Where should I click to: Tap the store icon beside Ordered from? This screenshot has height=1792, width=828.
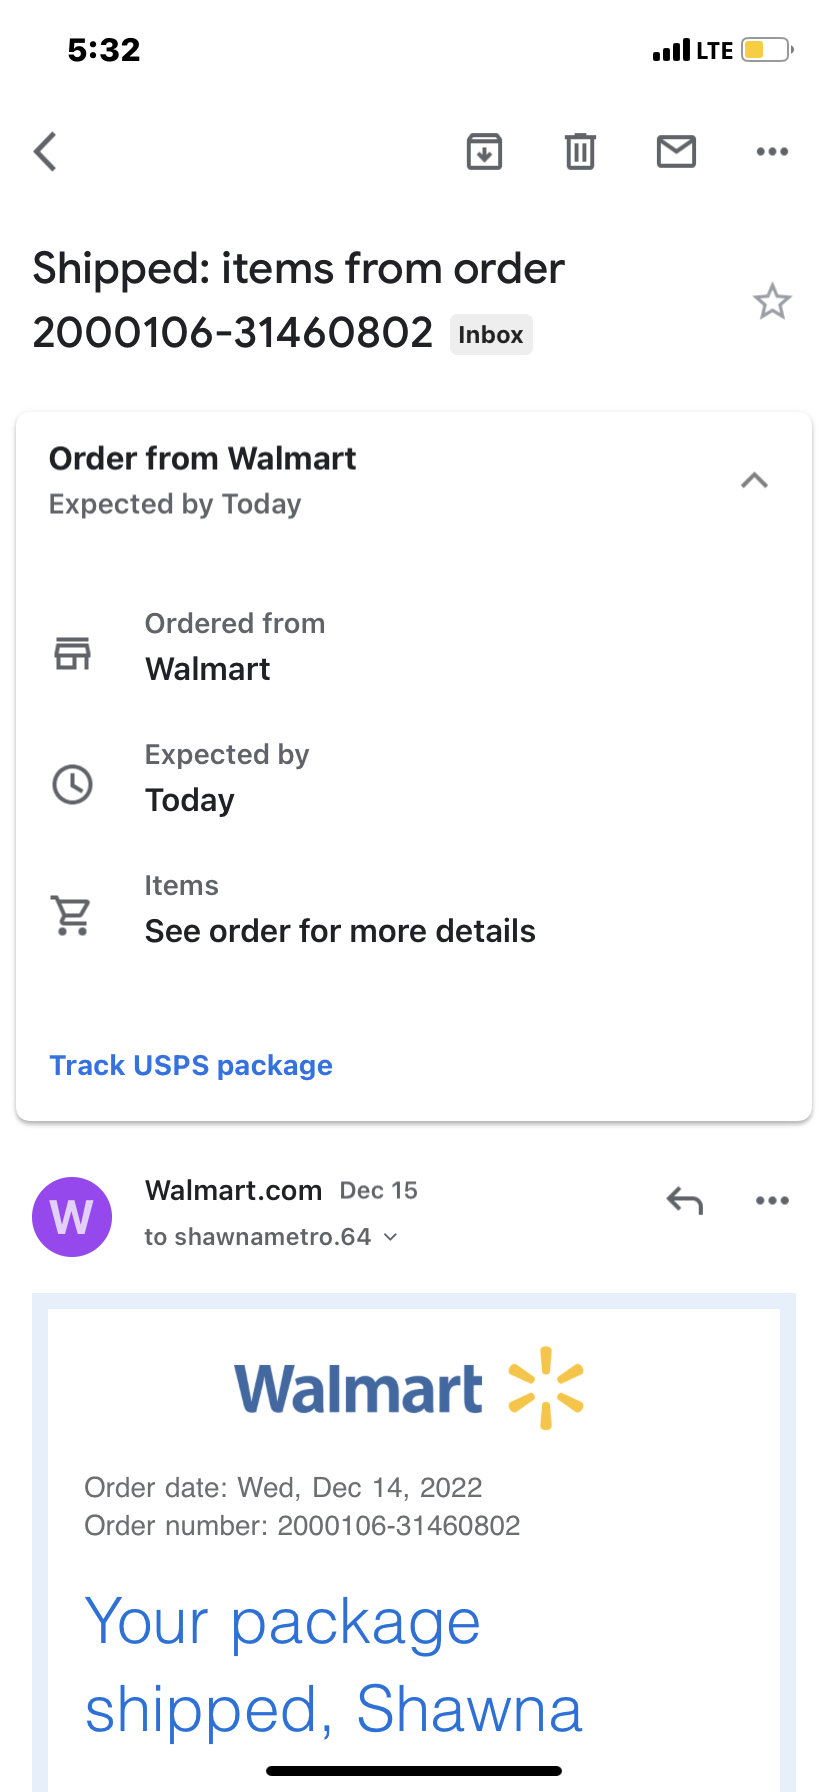click(72, 653)
